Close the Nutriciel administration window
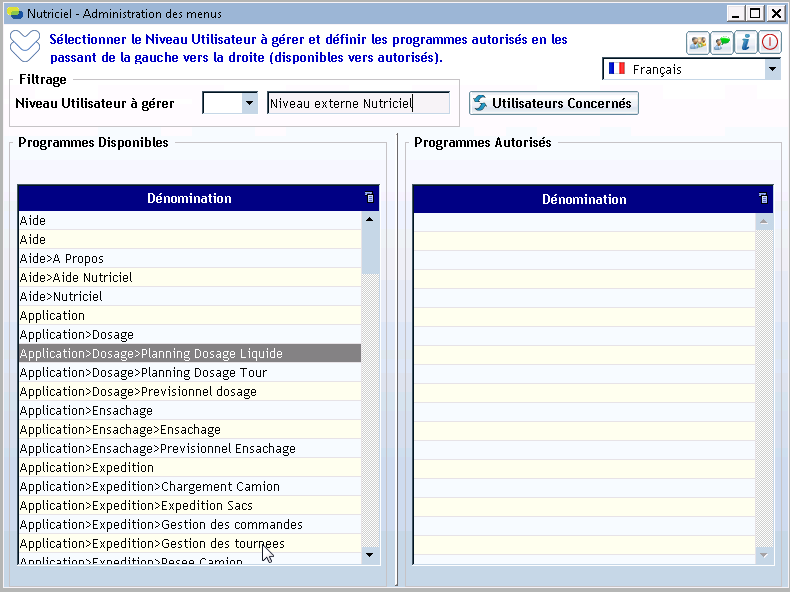 pyautogui.click(x=775, y=14)
